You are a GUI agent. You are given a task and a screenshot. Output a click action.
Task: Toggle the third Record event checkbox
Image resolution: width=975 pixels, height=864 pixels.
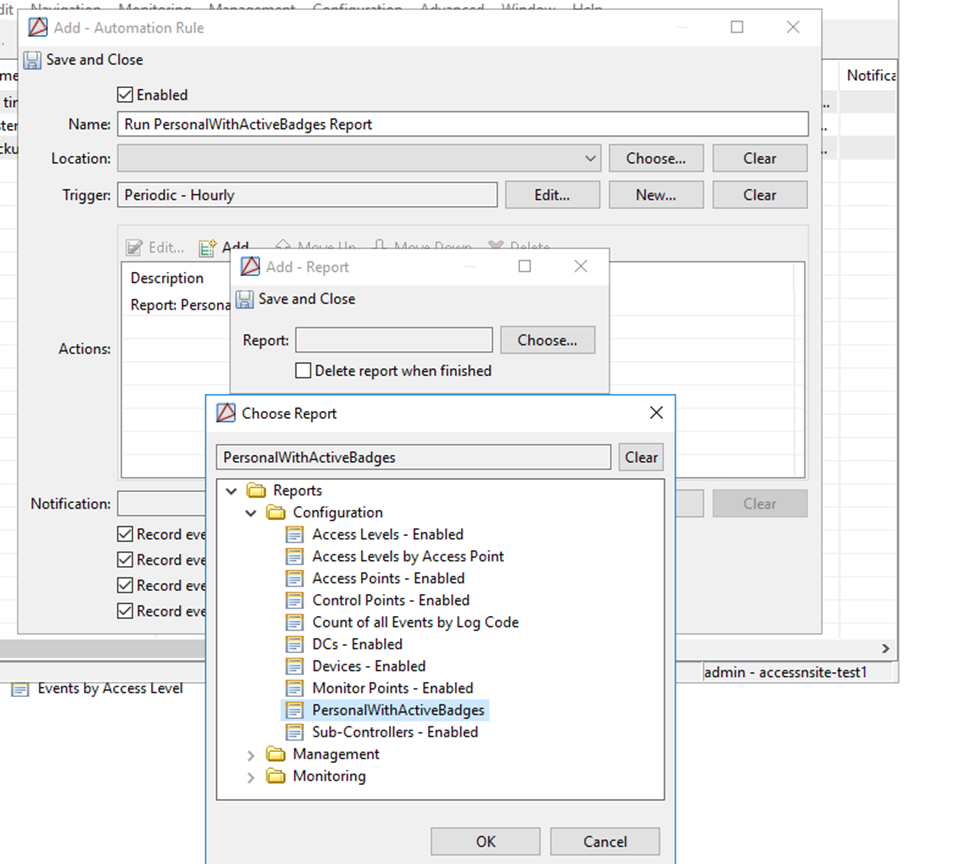tap(125, 585)
